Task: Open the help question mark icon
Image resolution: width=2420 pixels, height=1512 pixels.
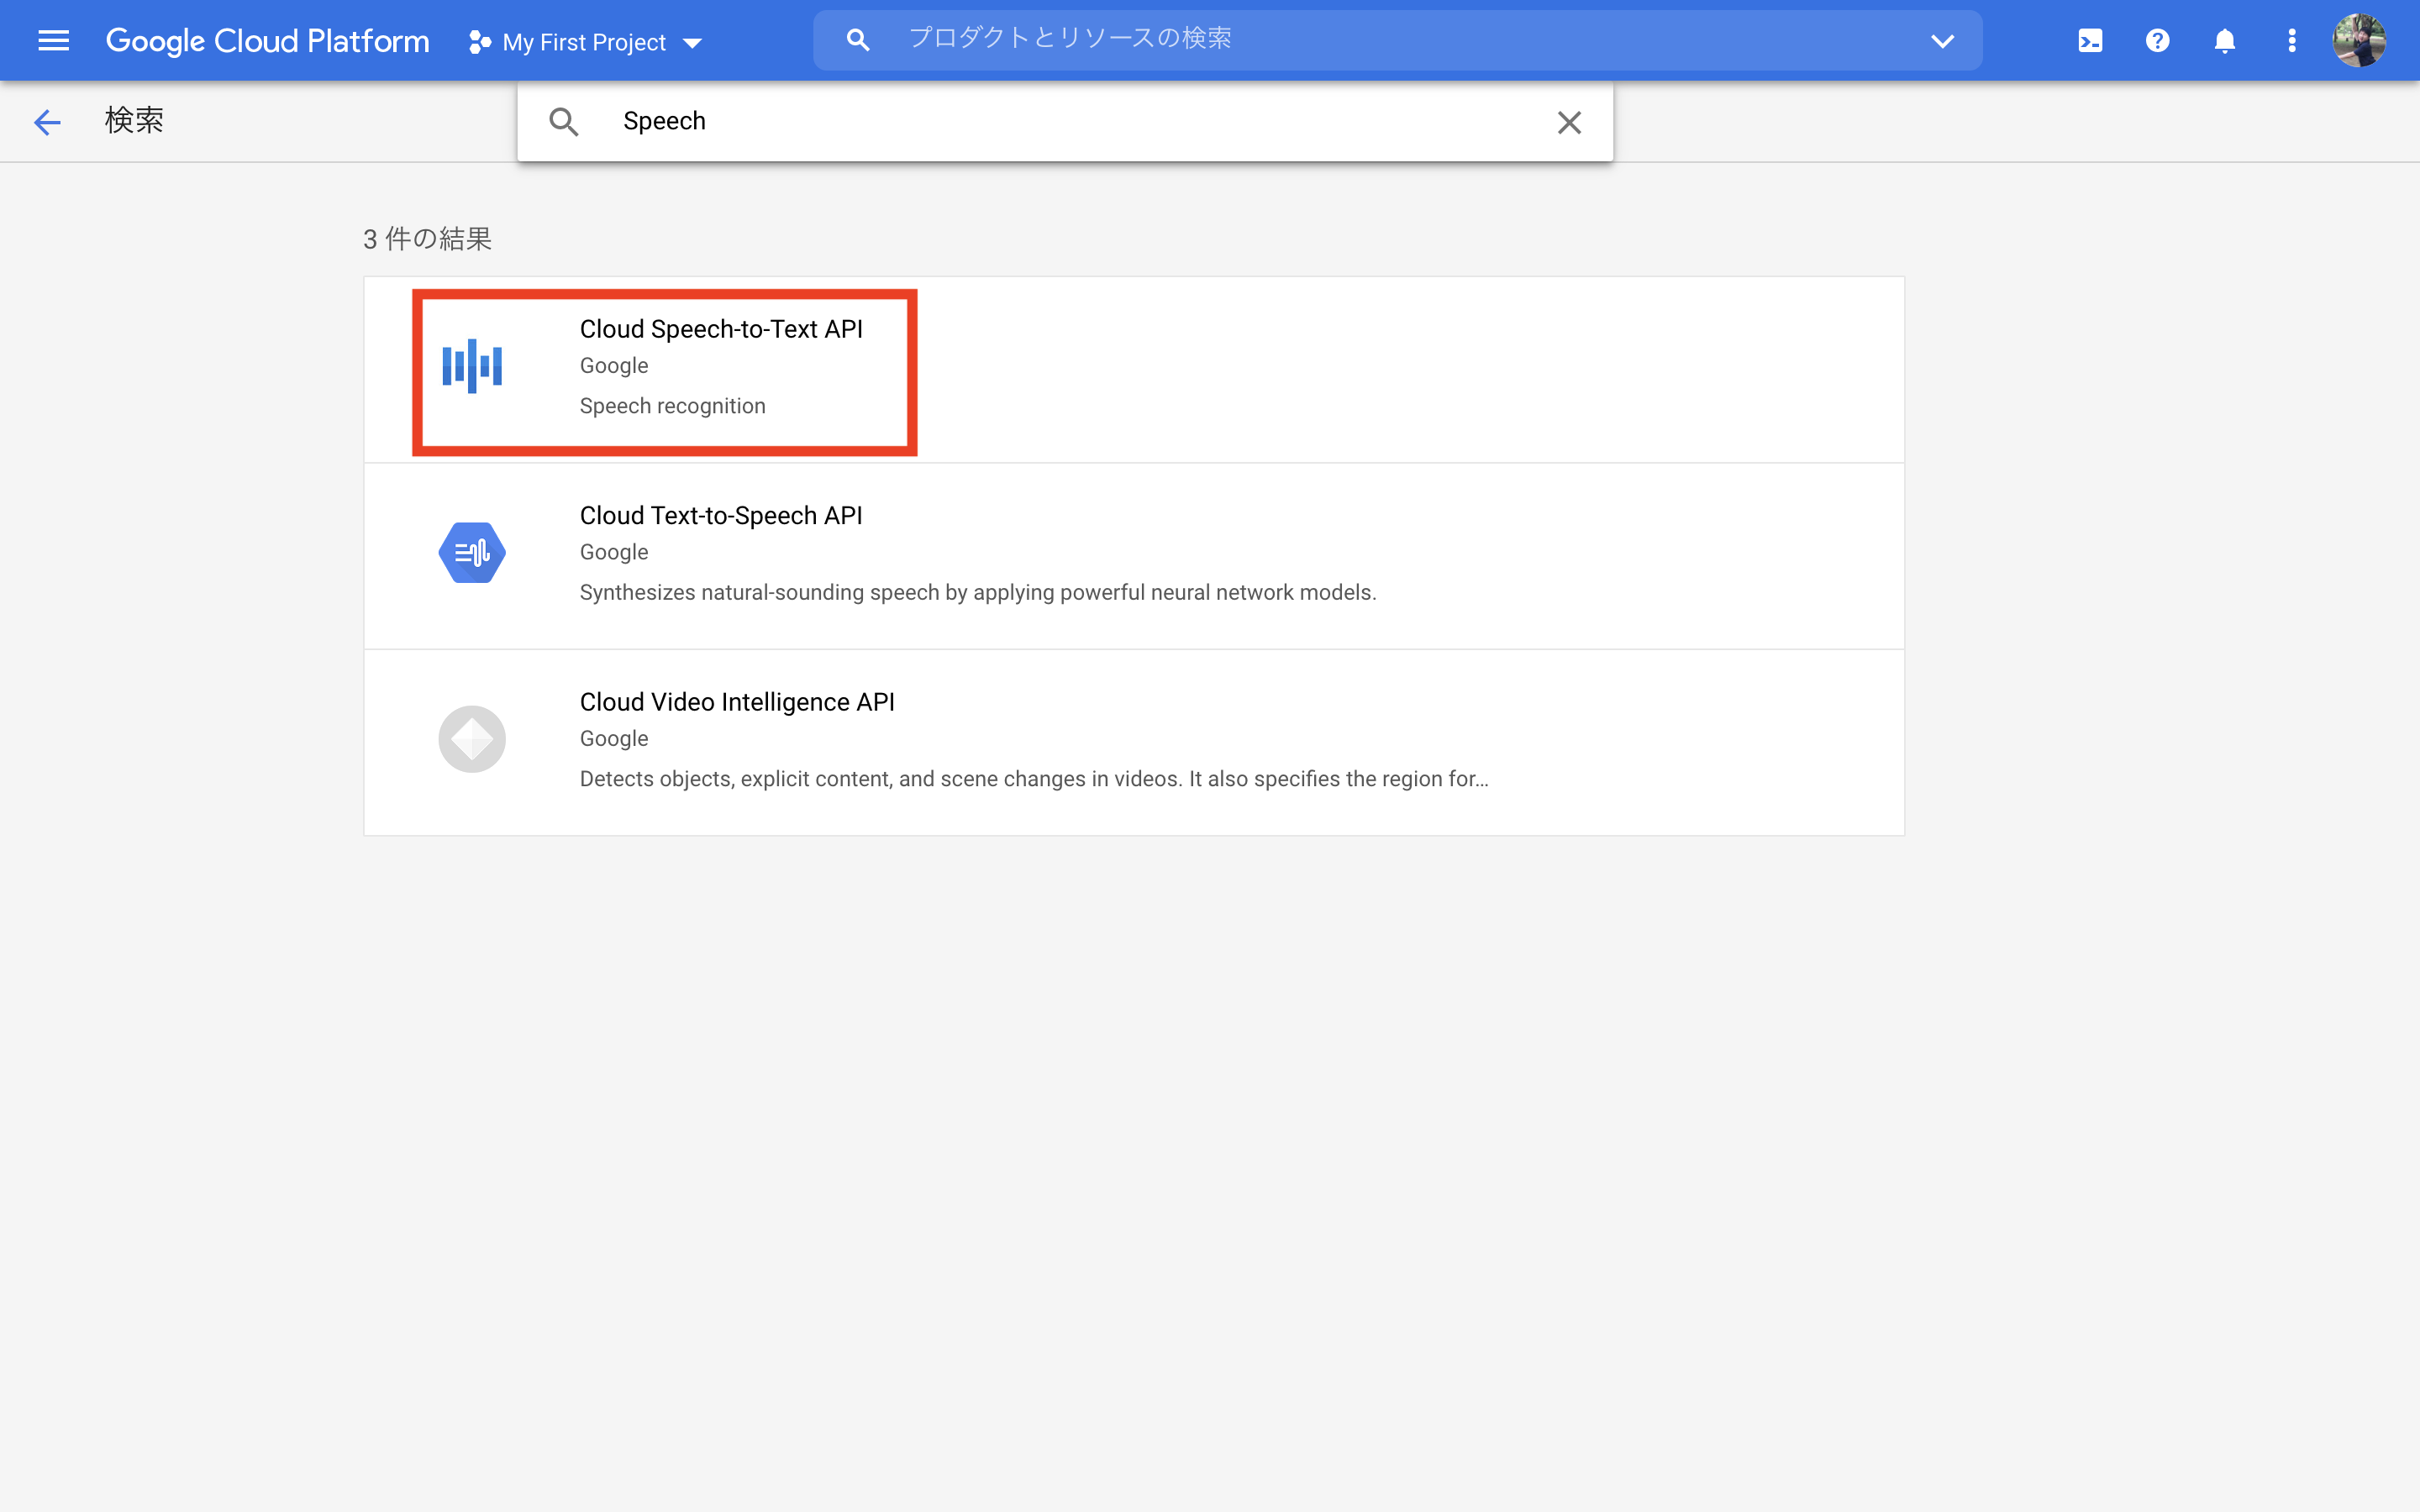Action: click(2157, 41)
